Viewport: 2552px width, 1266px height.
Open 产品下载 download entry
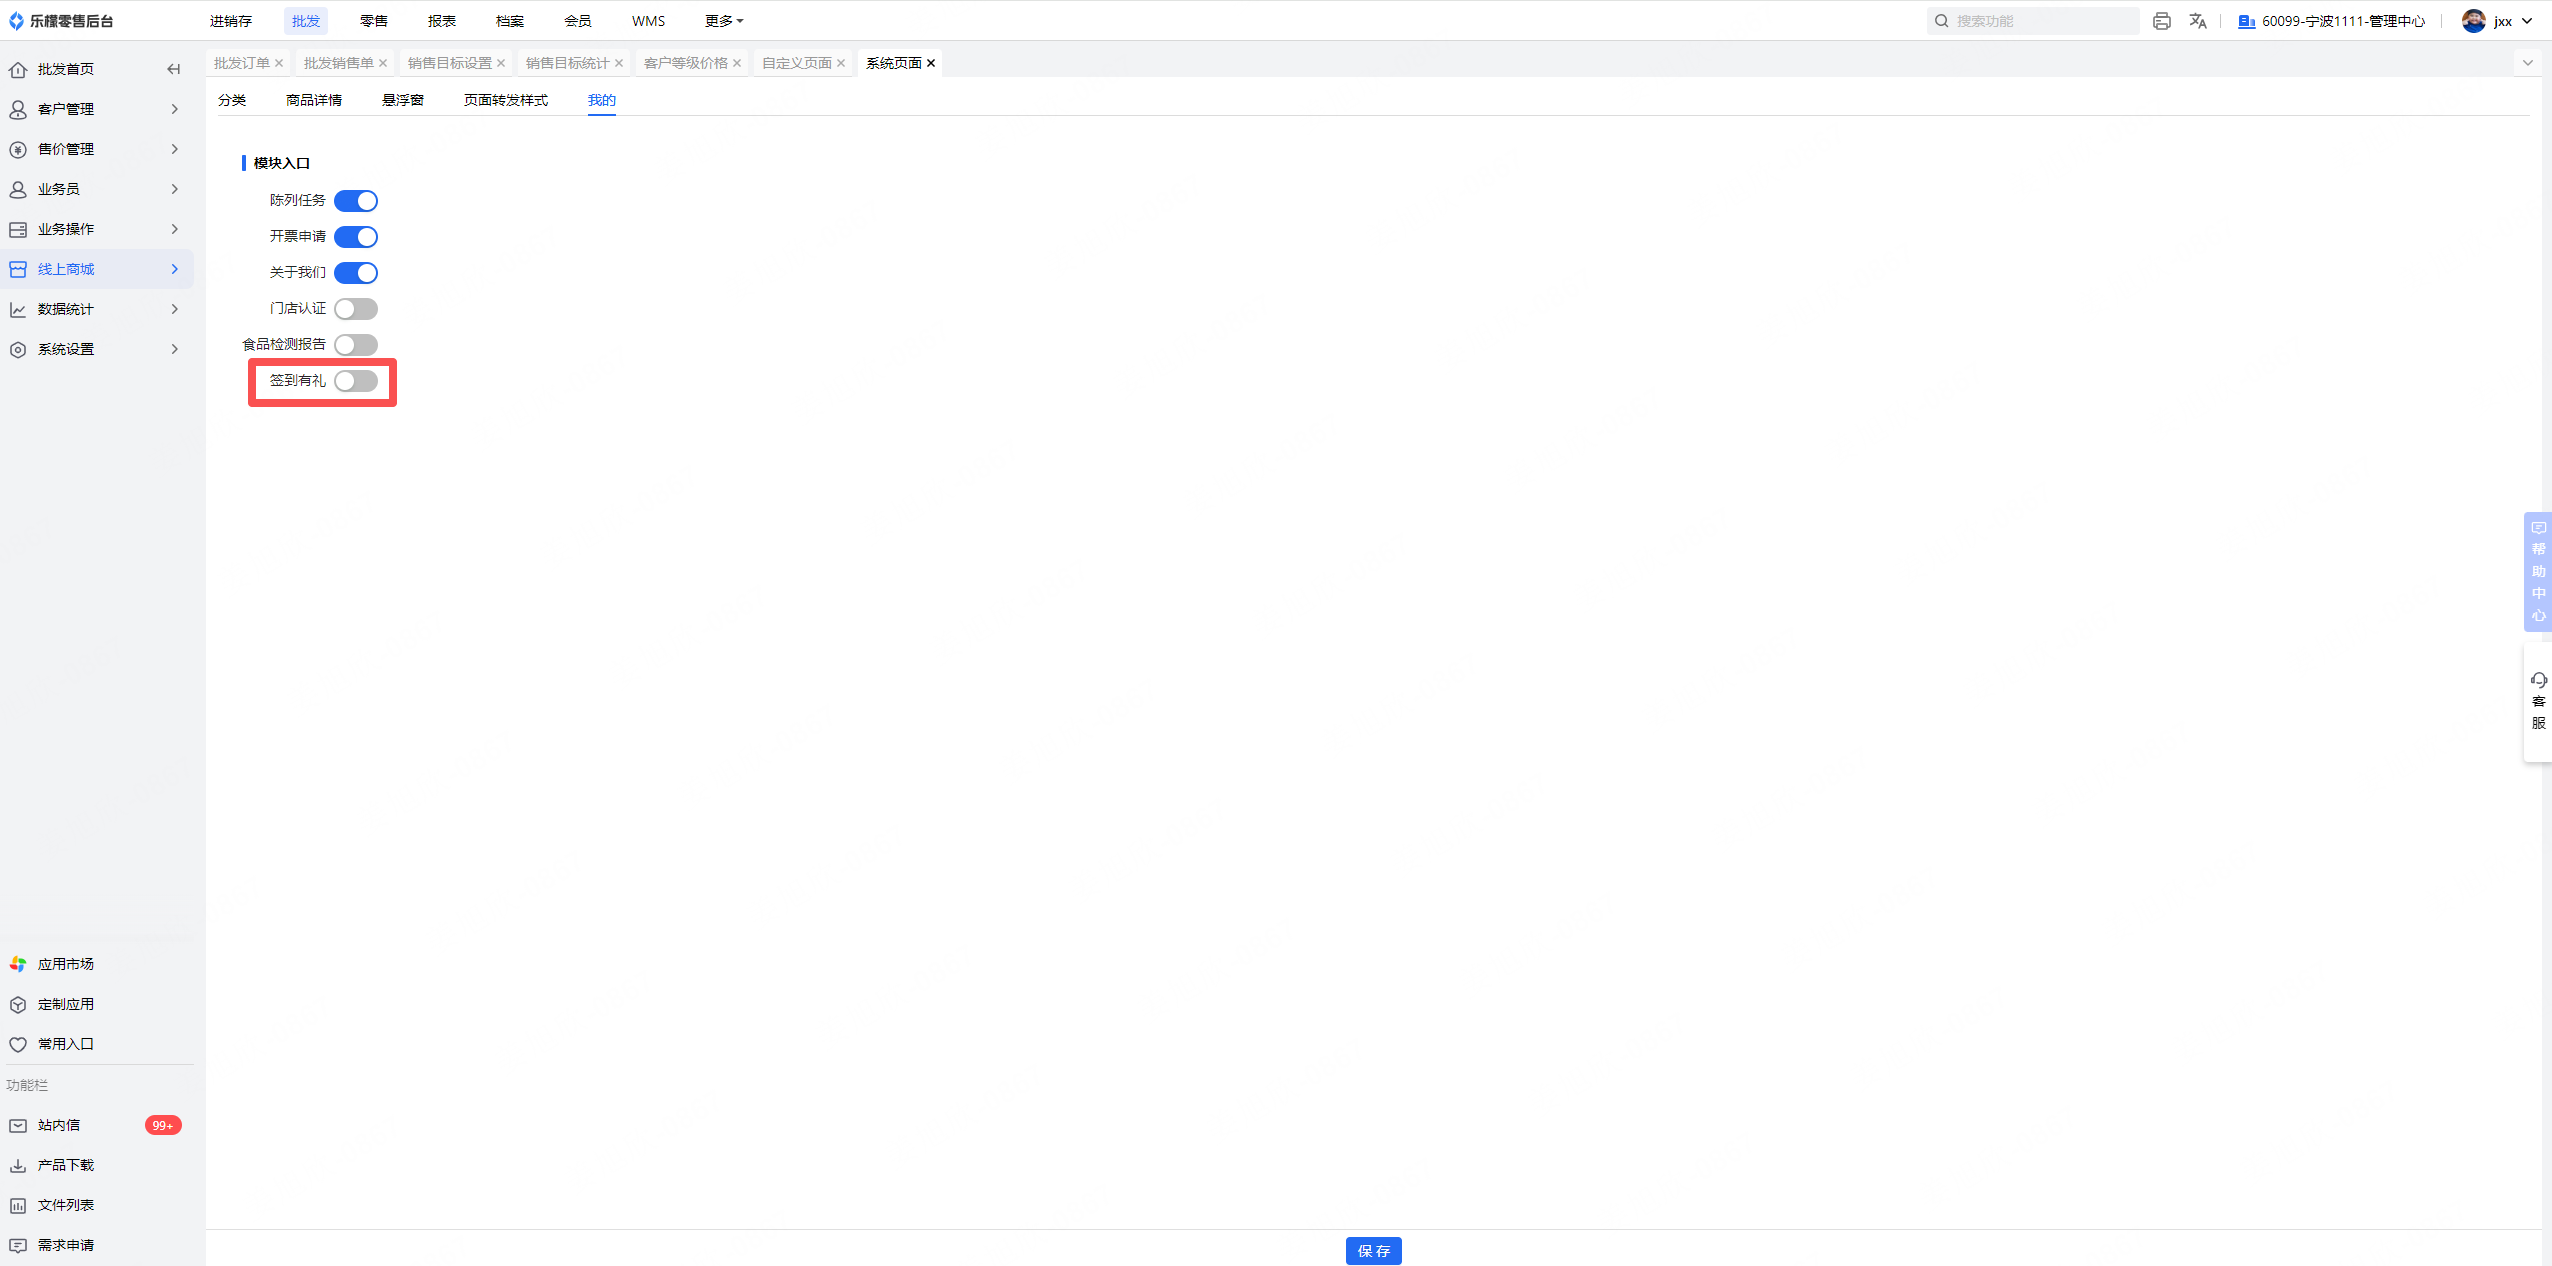65,1165
